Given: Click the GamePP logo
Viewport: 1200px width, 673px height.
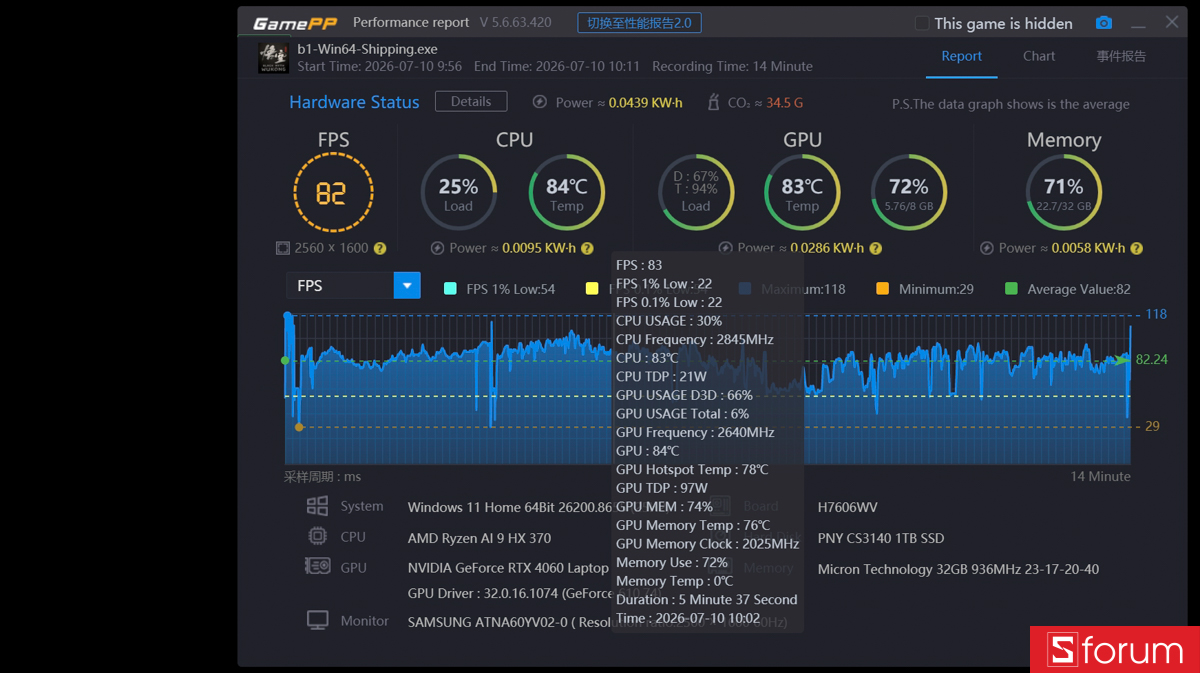Looking at the screenshot, I should (295, 23).
